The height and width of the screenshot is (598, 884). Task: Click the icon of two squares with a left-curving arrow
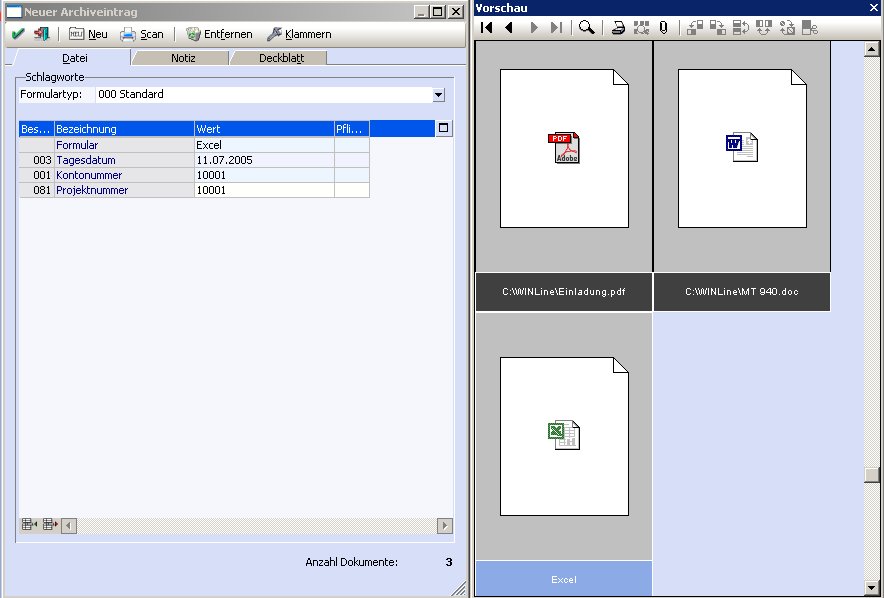pyautogui.click(x=695, y=27)
